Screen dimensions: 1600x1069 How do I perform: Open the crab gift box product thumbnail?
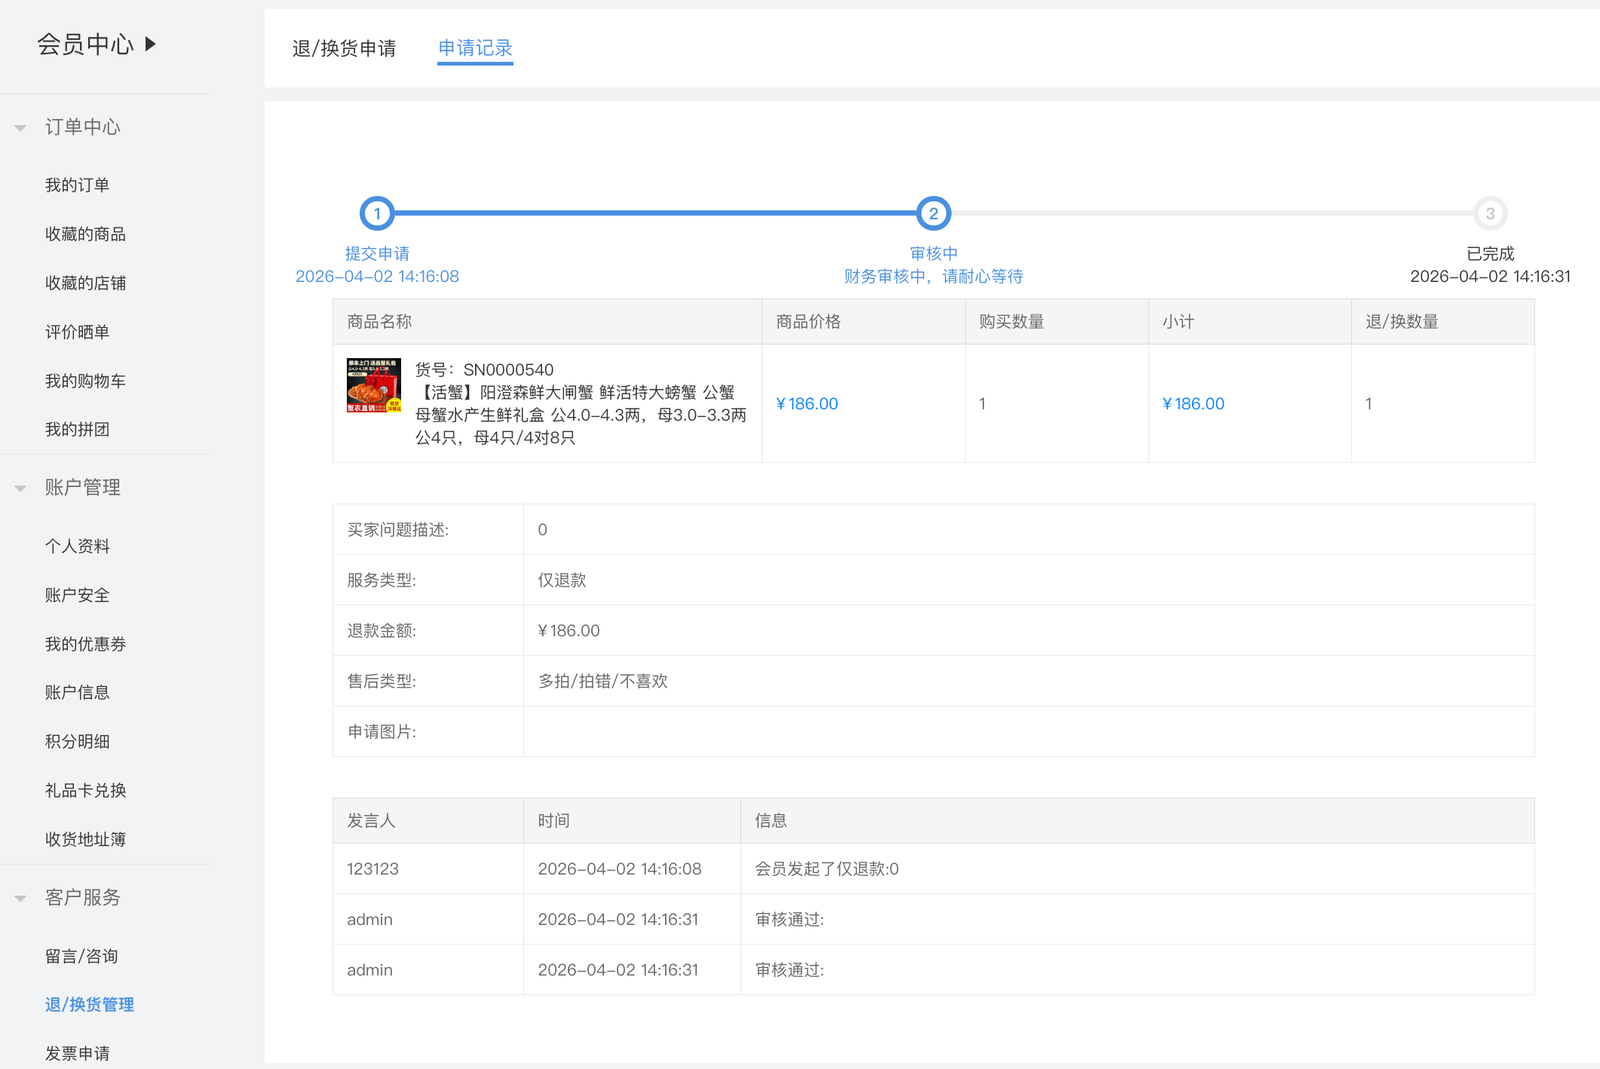click(x=373, y=385)
